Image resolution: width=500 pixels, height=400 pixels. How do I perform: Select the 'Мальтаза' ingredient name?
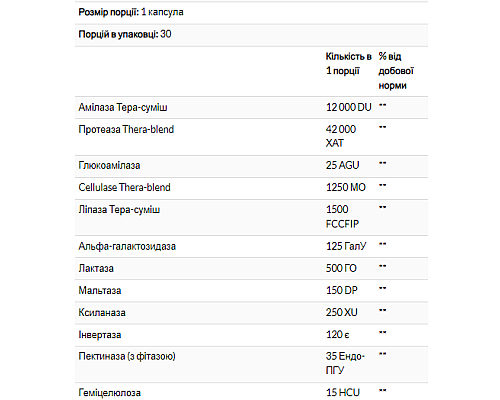(x=100, y=291)
